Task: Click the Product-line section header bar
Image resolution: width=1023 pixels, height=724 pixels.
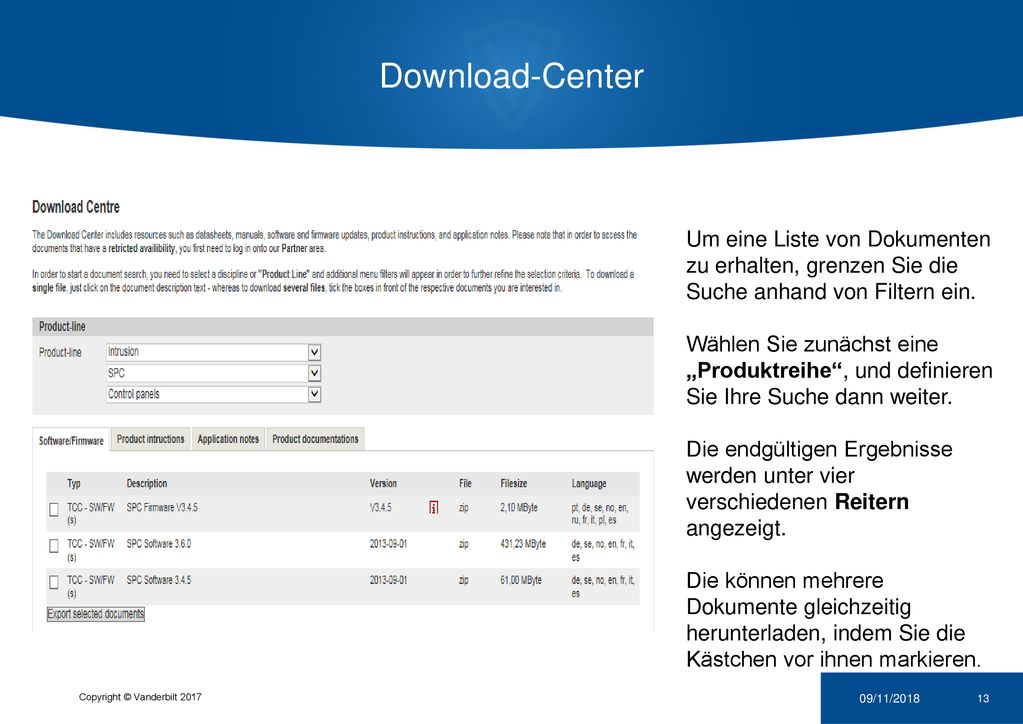Action: click(x=343, y=327)
